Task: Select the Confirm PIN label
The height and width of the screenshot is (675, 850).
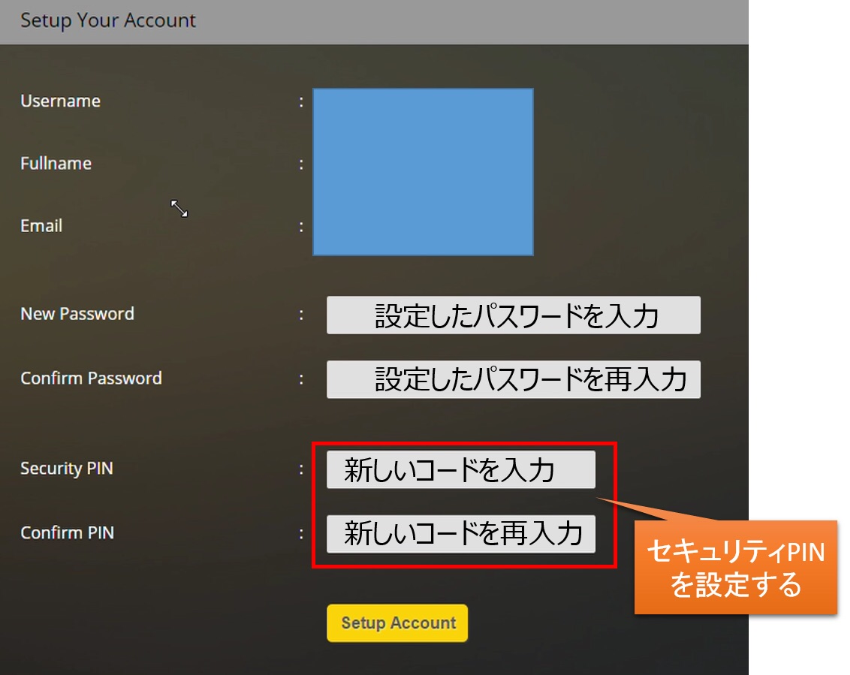Action: [67, 533]
